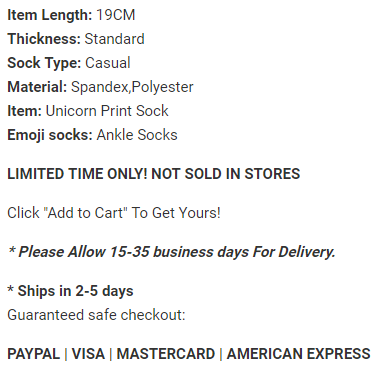Viewport: 377px width, 370px height.
Task: Click the Spandex,Polyester material text
Action: click(132, 87)
